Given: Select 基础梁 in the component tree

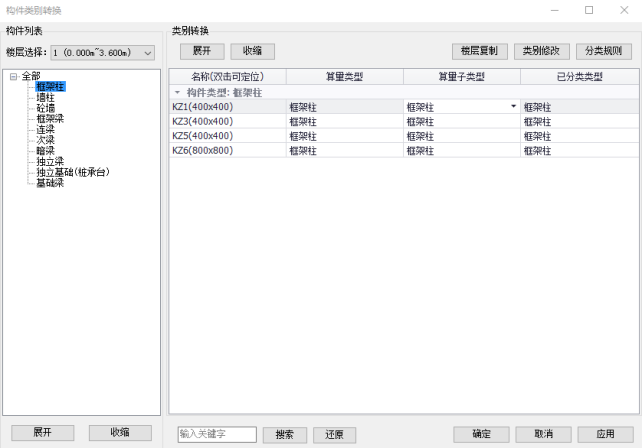Looking at the screenshot, I should (49, 183).
